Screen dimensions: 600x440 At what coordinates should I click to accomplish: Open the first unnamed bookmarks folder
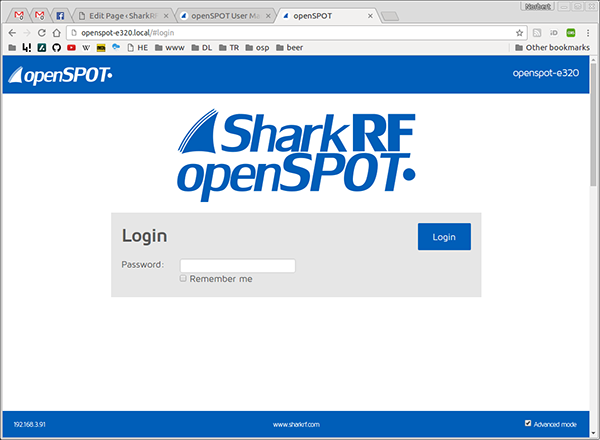pyautogui.click(x=12, y=48)
